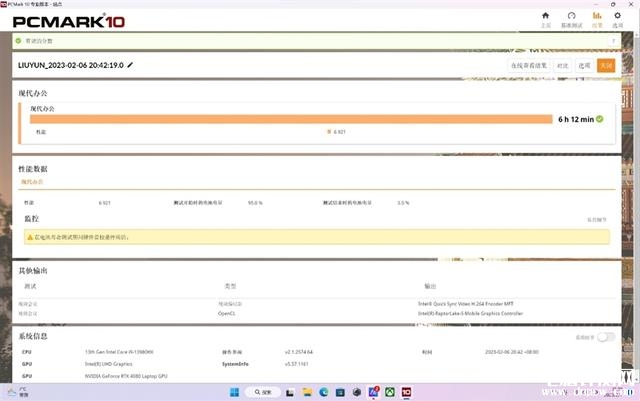Select the 现代办公 tab under performance data
Viewport: 640px width, 401px height.
point(32,182)
